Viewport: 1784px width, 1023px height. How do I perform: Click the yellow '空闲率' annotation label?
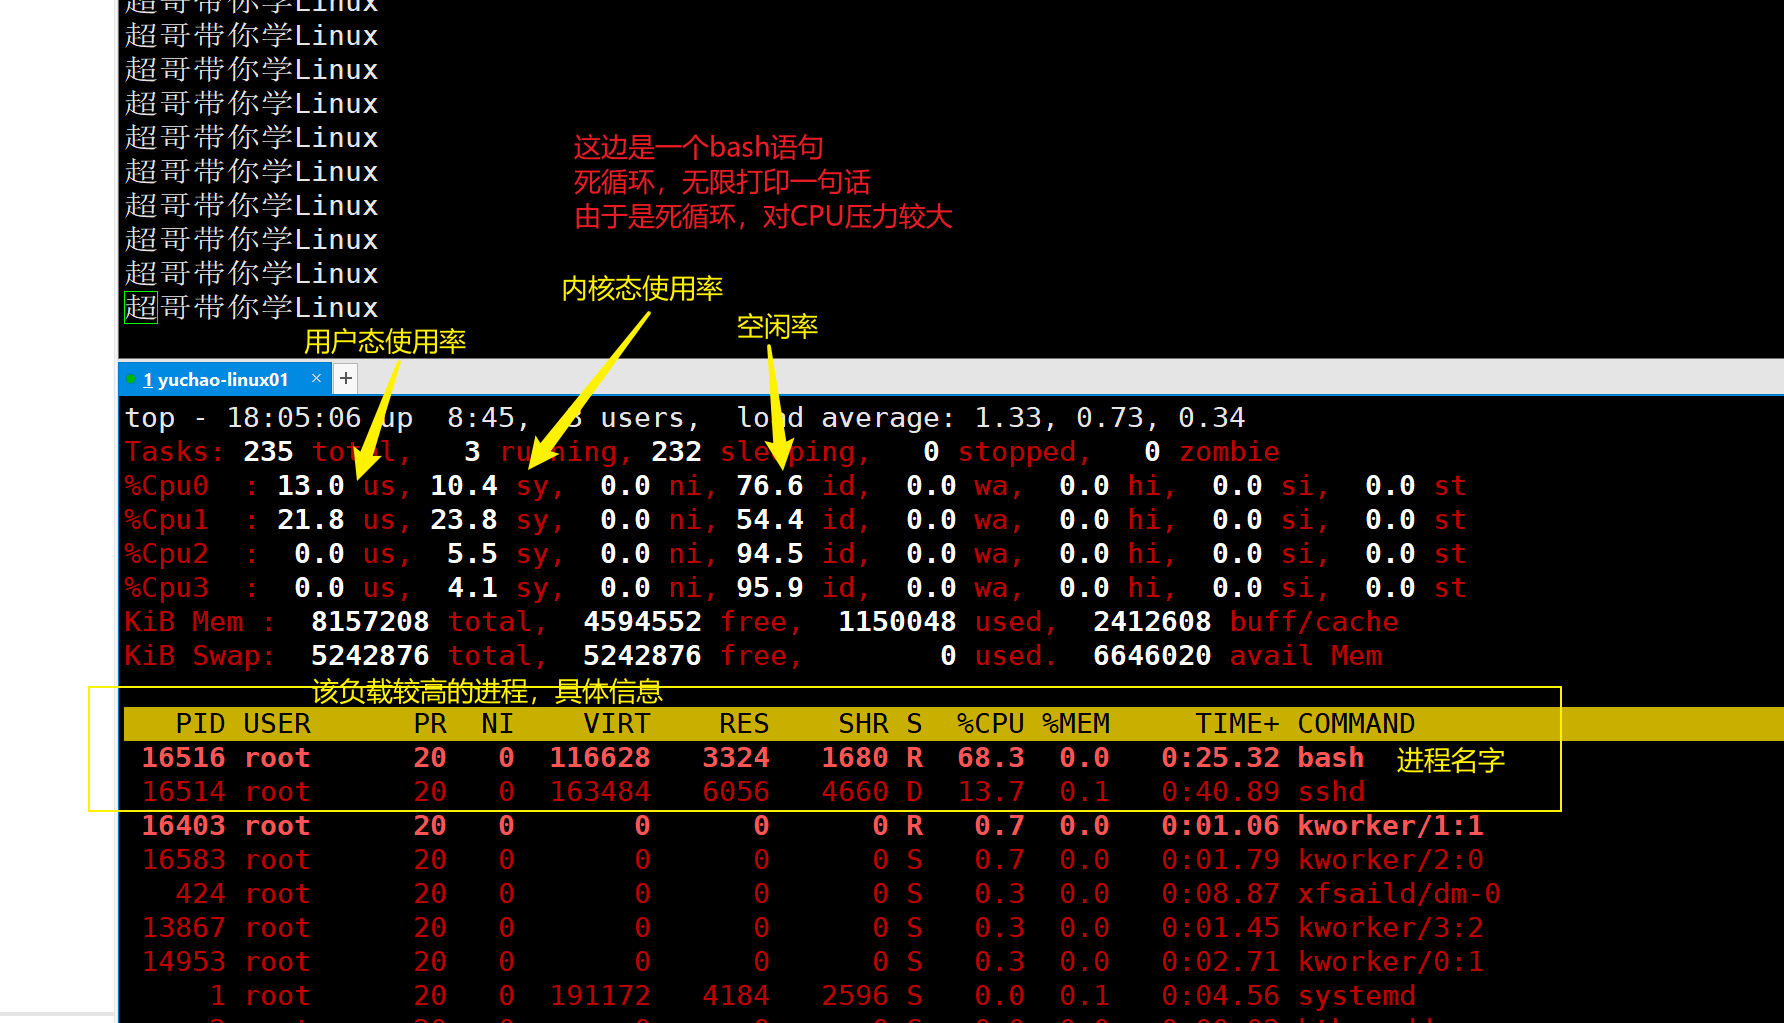(777, 327)
